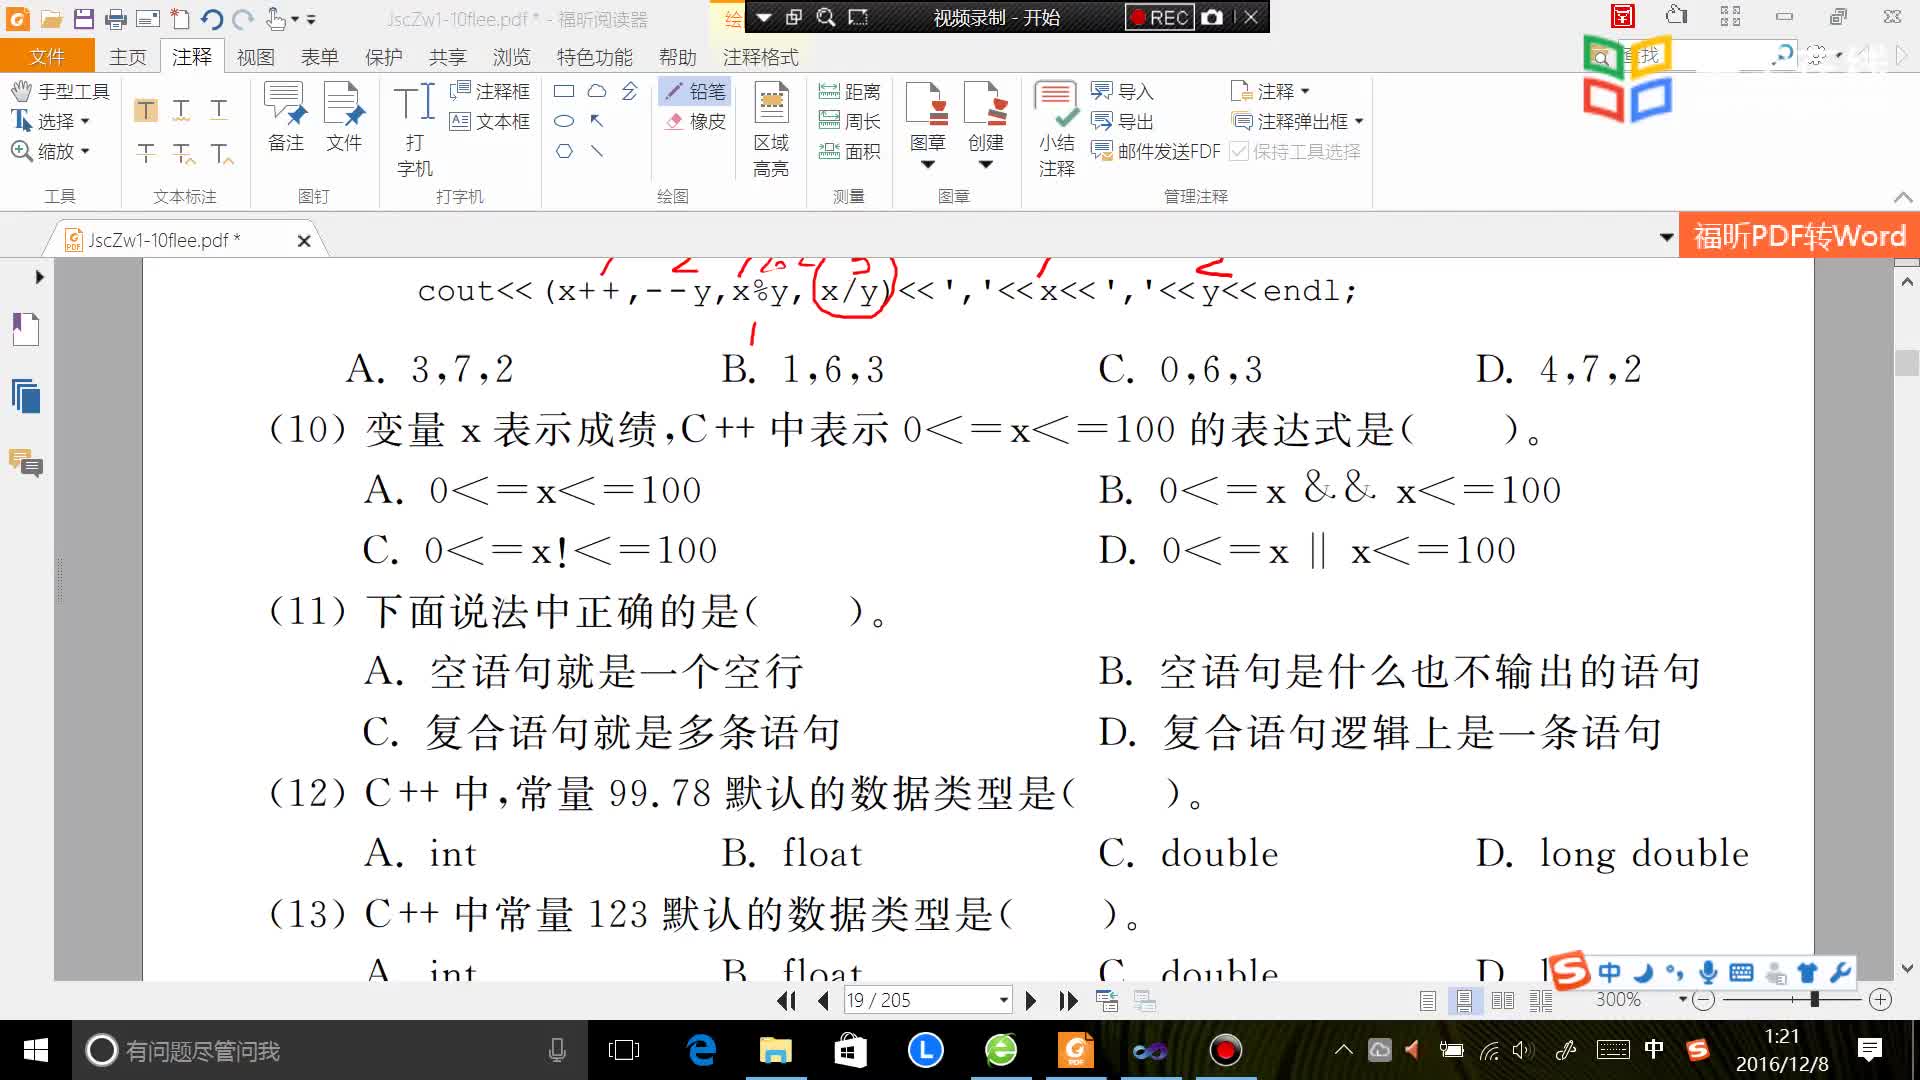Select the Distance (距离) measure tool
The width and height of the screenshot is (1920, 1080).
[849, 91]
